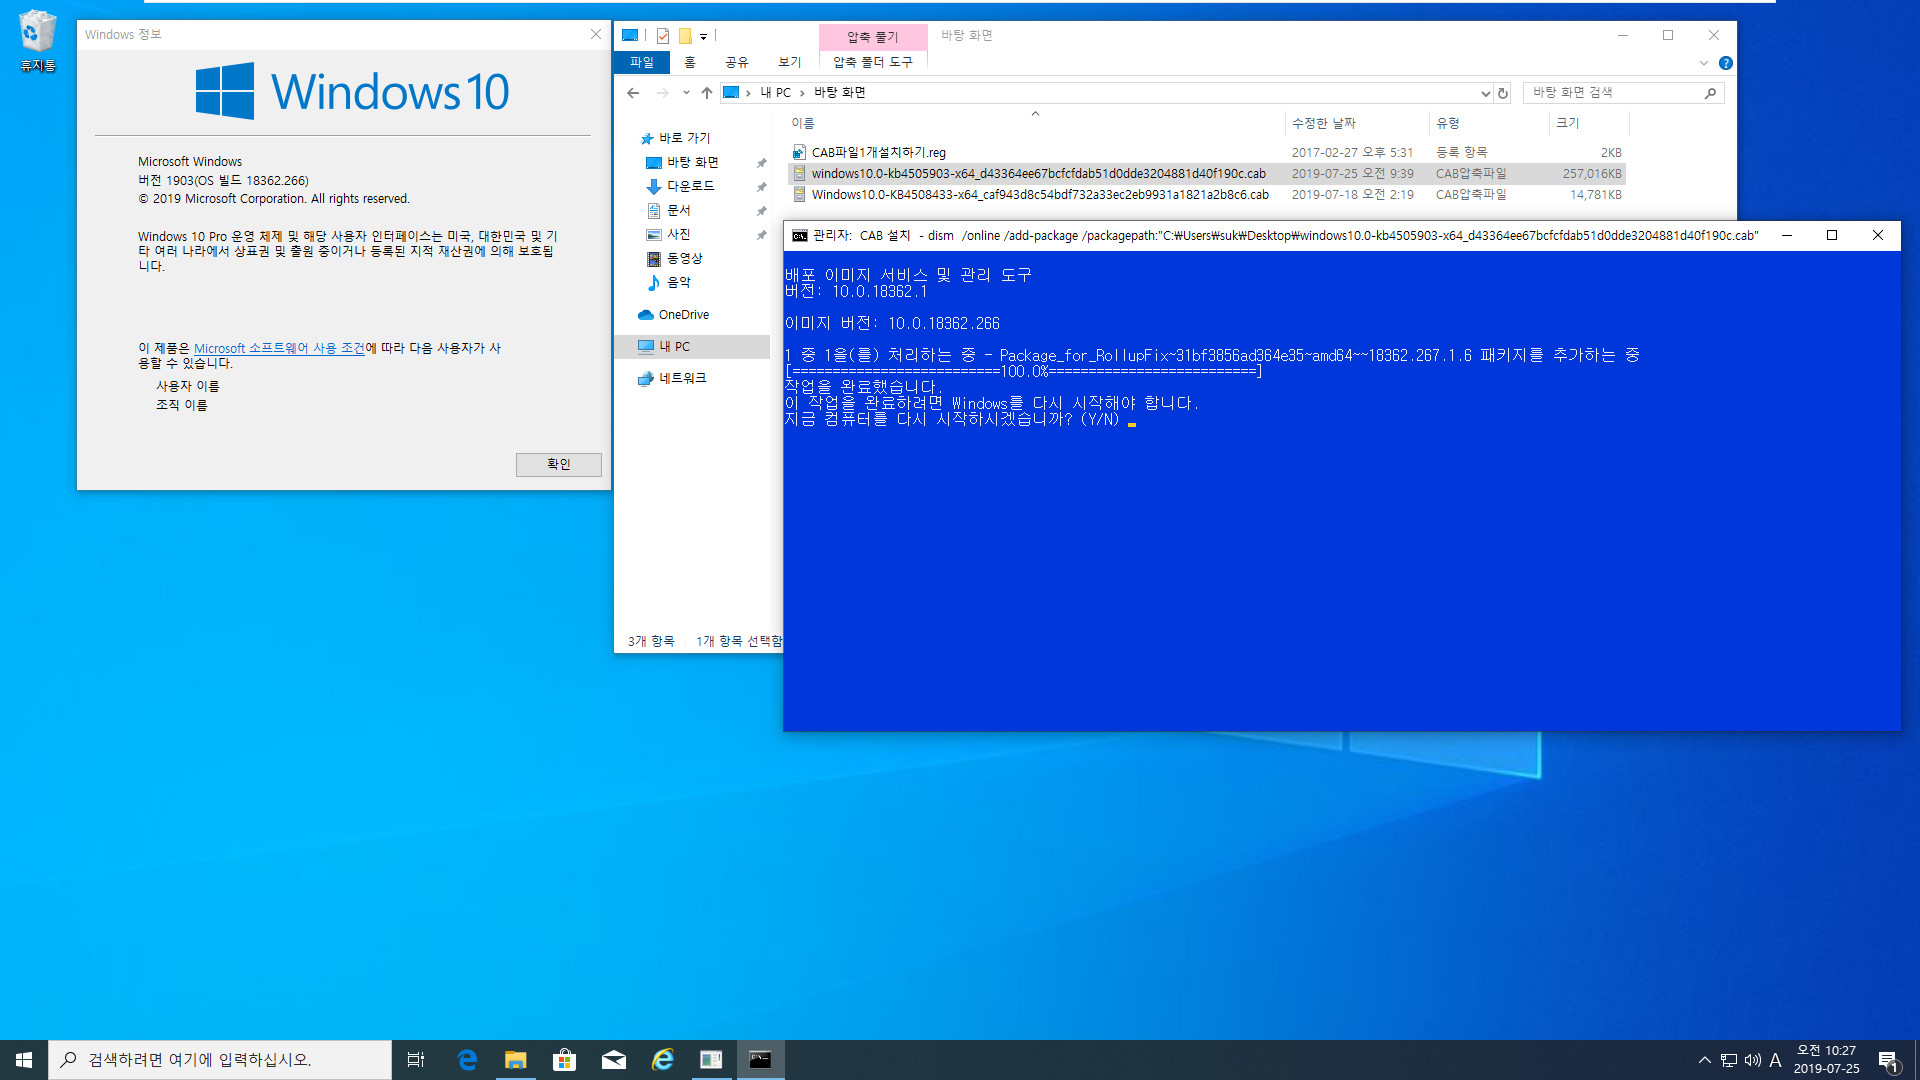Screen dimensions: 1920x1080
Task: Open 바탕 화면 in navigation pane
Action: tap(692, 162)
